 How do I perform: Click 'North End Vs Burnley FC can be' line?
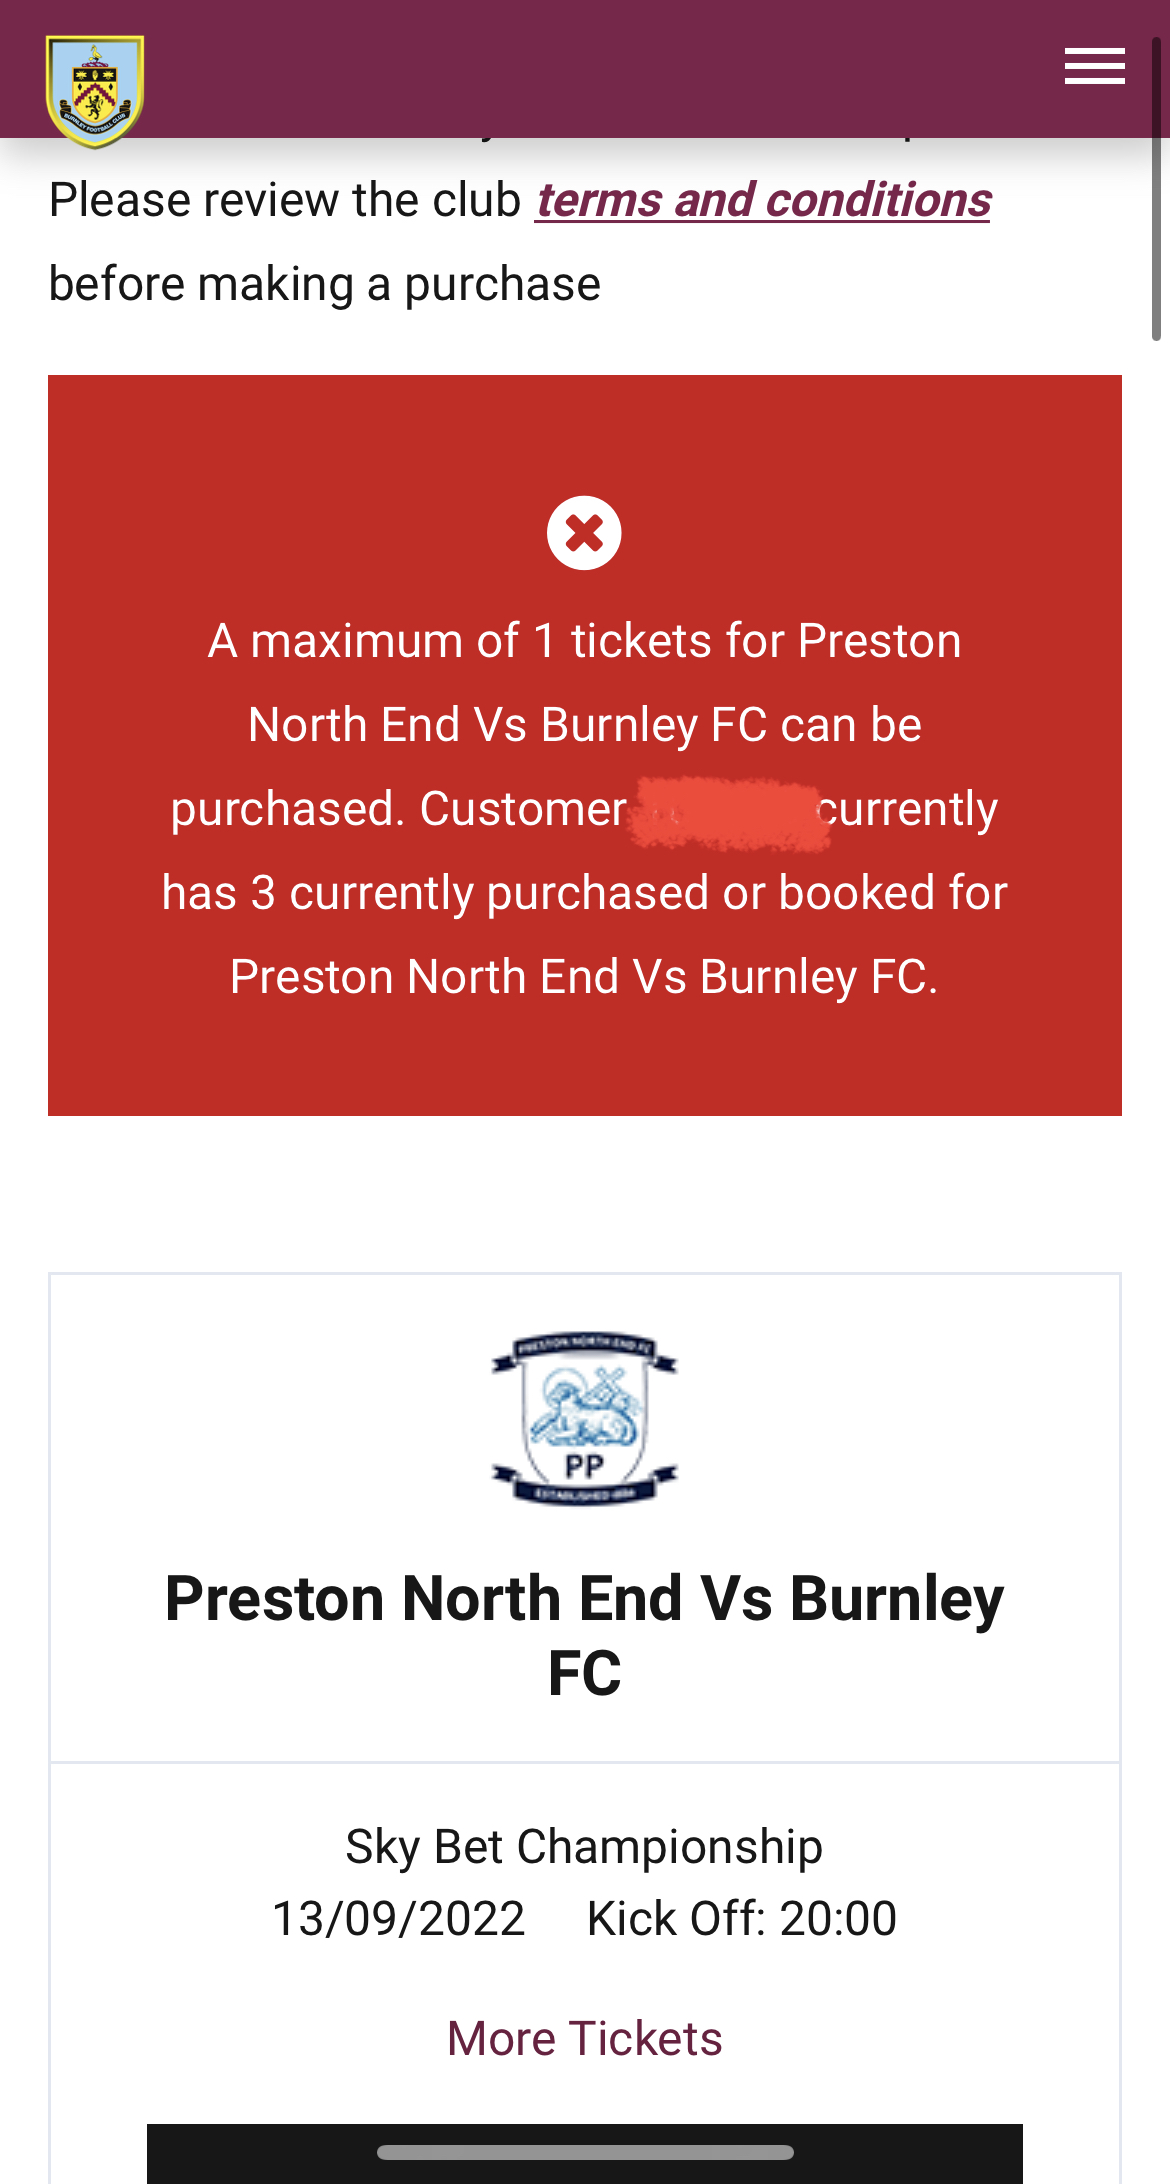tap(584, 725)
